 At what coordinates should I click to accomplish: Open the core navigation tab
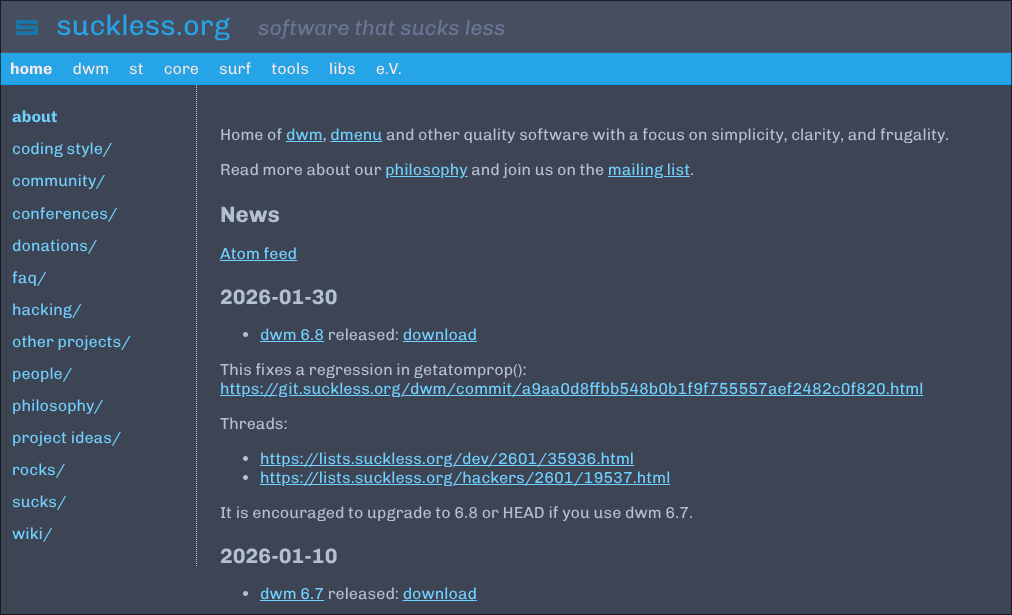[x=181, y=69]
